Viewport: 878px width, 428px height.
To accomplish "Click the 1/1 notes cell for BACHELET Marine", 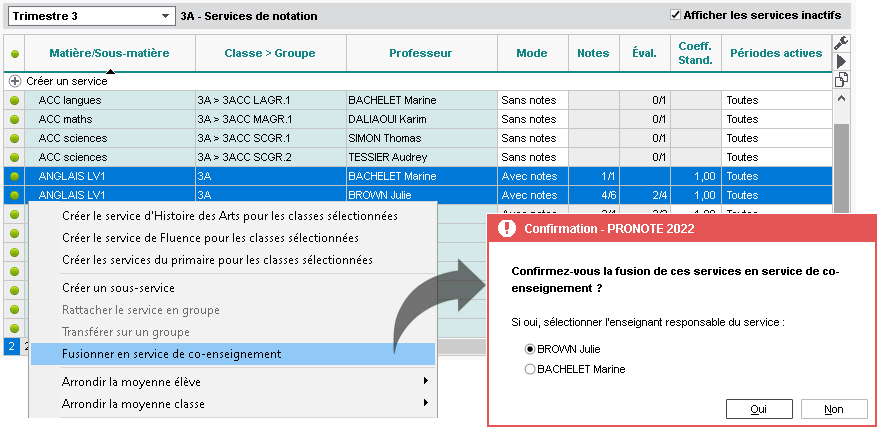I will pyautogui.click(x=594, y=176).
